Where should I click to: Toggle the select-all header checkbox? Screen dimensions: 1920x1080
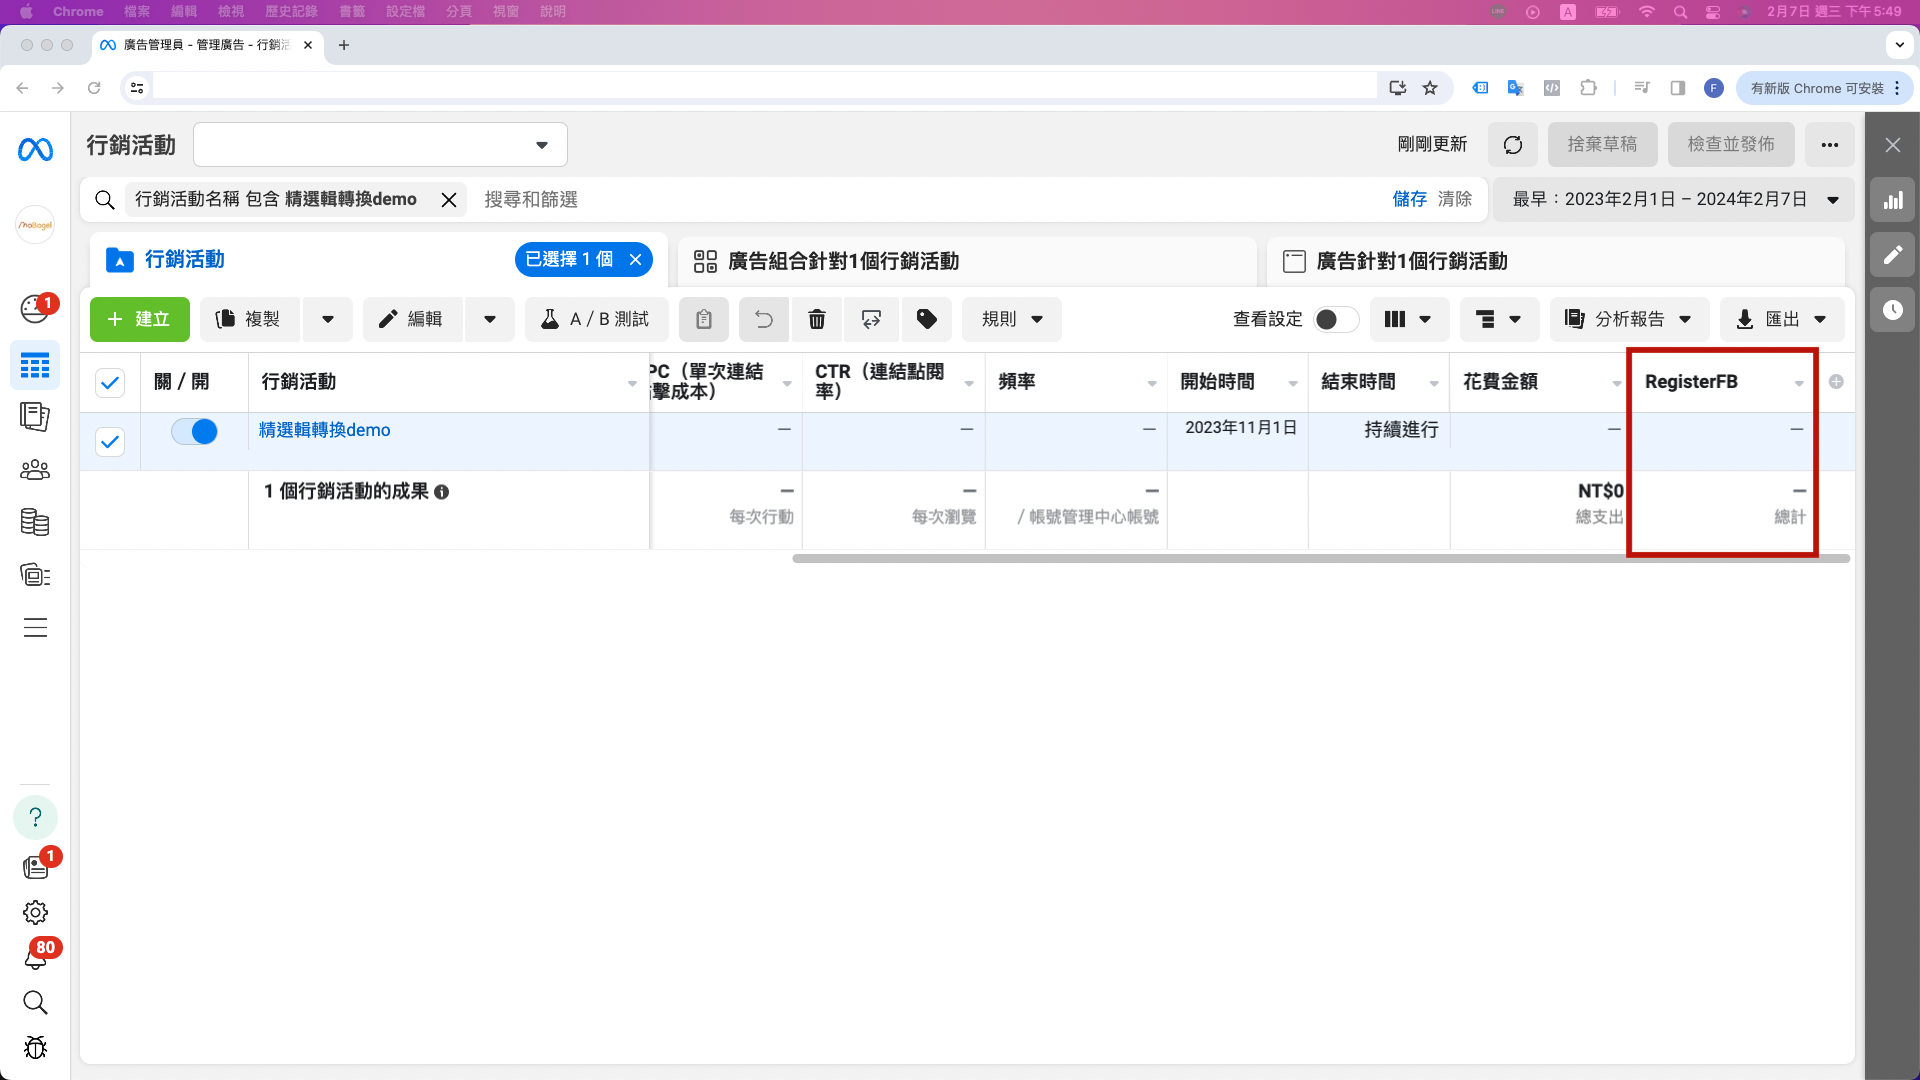[x=110, y=382]
